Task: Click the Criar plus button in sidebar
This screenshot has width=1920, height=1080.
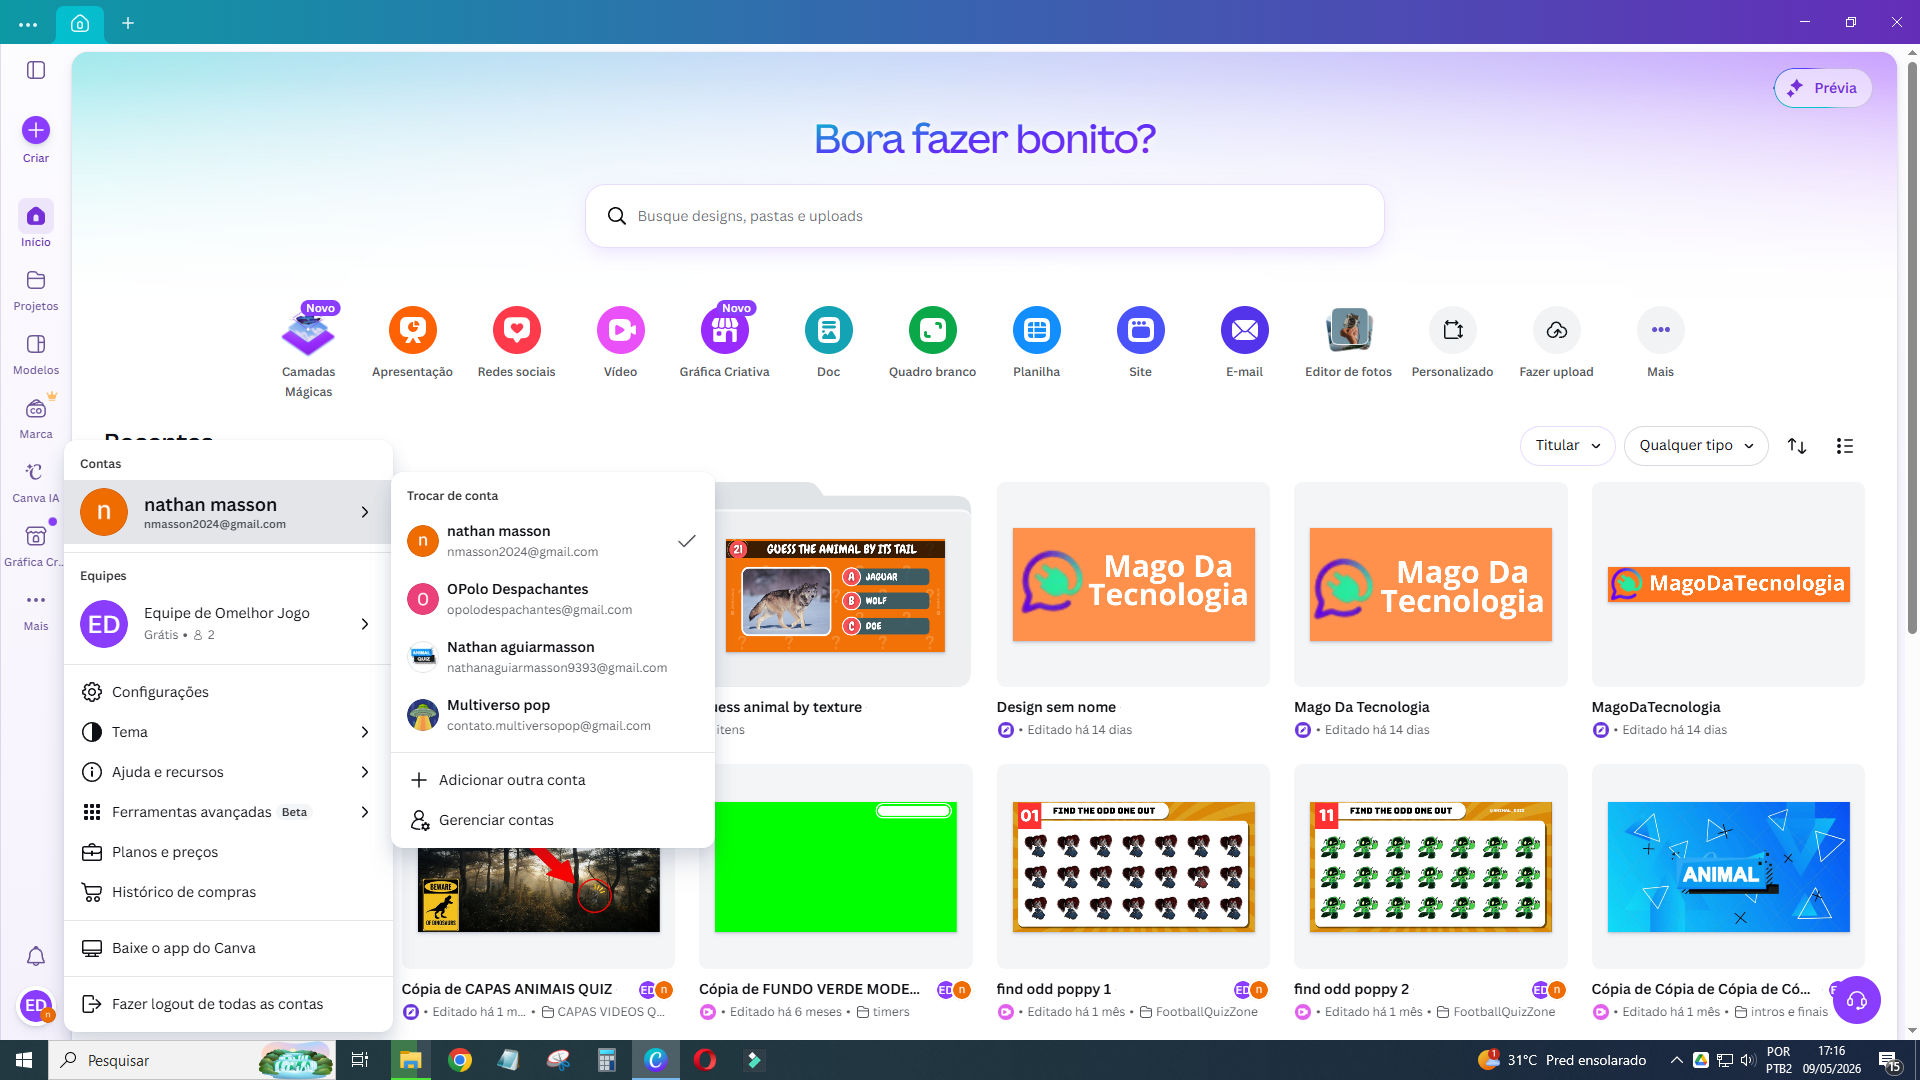Action: (x=36, y=130)
